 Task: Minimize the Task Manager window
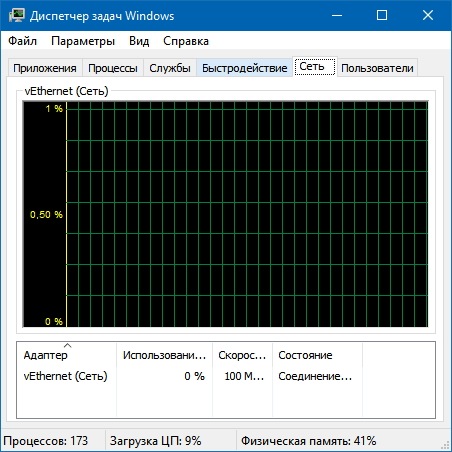(x=337, y=15)
